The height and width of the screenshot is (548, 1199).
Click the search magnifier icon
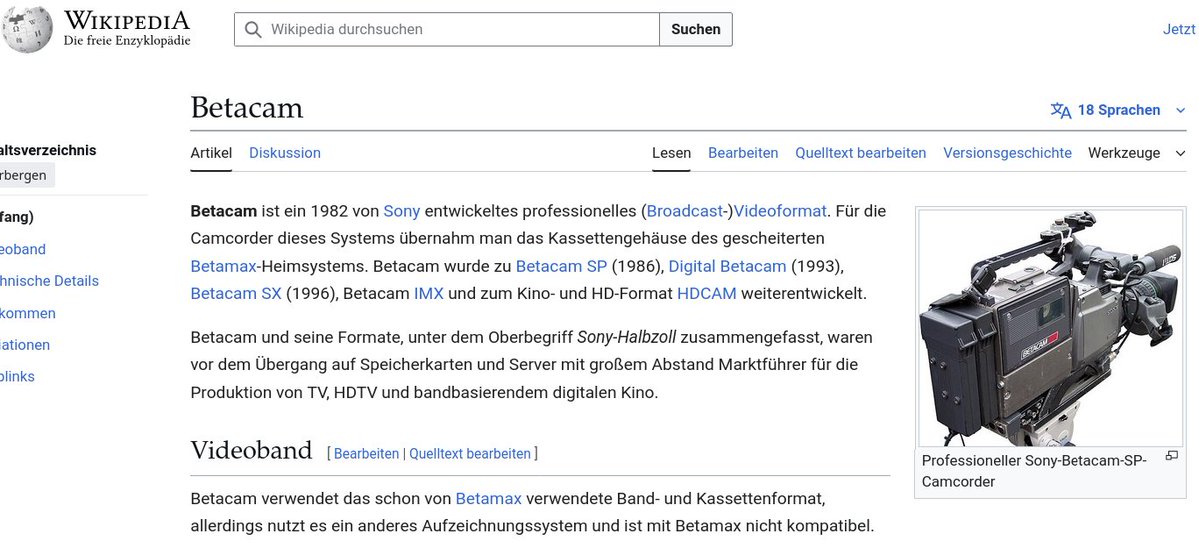[x=253, y=29]
